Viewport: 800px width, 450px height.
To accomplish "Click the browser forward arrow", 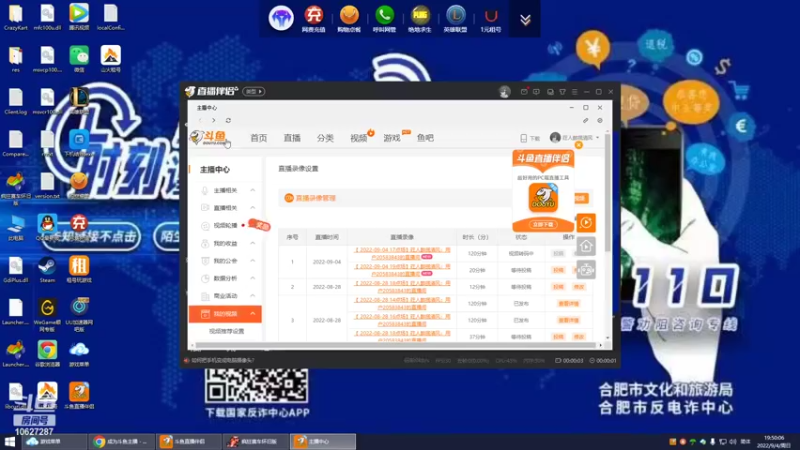I will click(x=214, y=120).
